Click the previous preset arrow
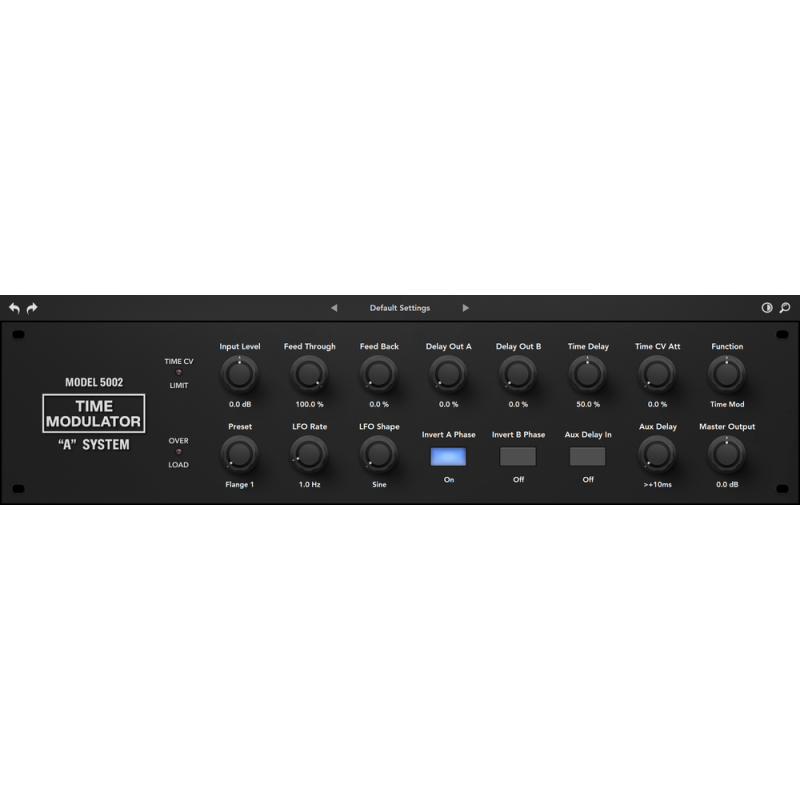800x800 pixels. pos(334,307)
